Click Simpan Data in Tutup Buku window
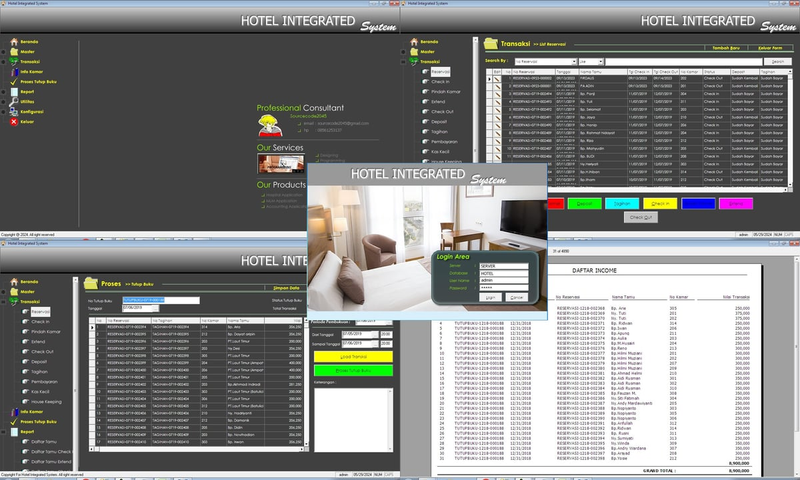800x480 pixels. [286, 288]
